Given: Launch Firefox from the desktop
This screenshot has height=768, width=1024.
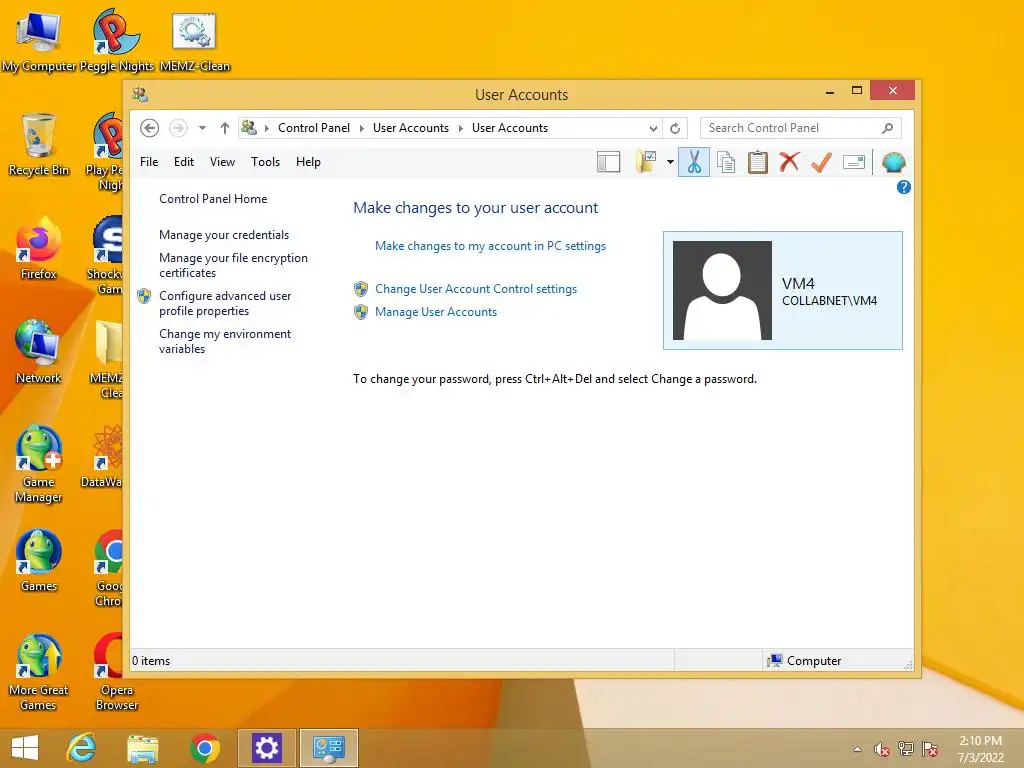Looking at the screenshot, I should (39, 249).
